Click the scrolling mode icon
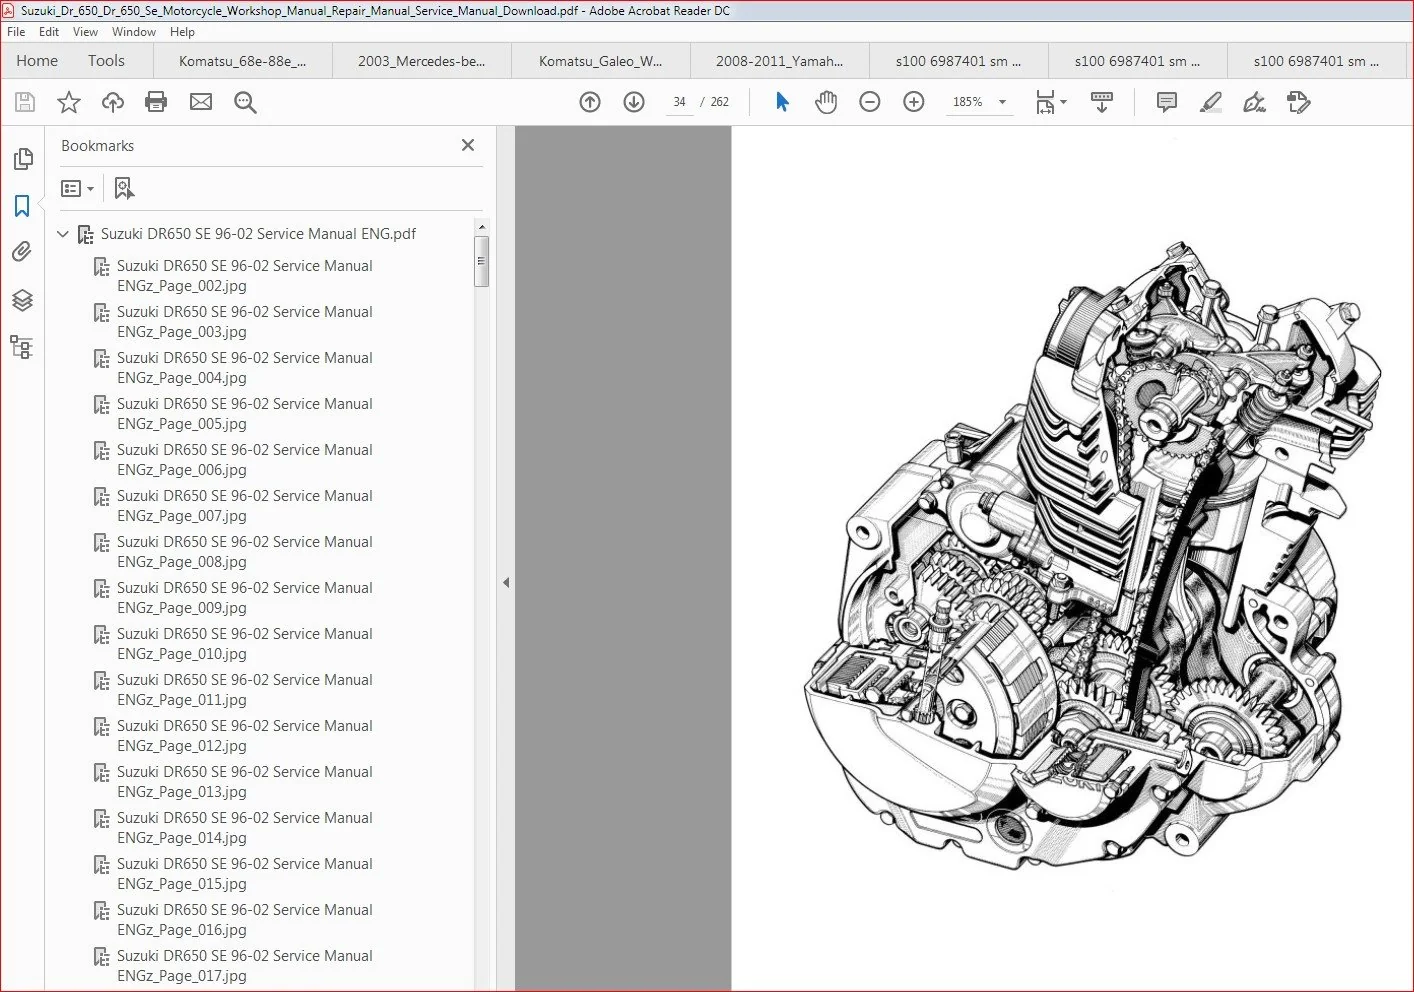Screen dimensions: 1414x992 (1102, 102)
